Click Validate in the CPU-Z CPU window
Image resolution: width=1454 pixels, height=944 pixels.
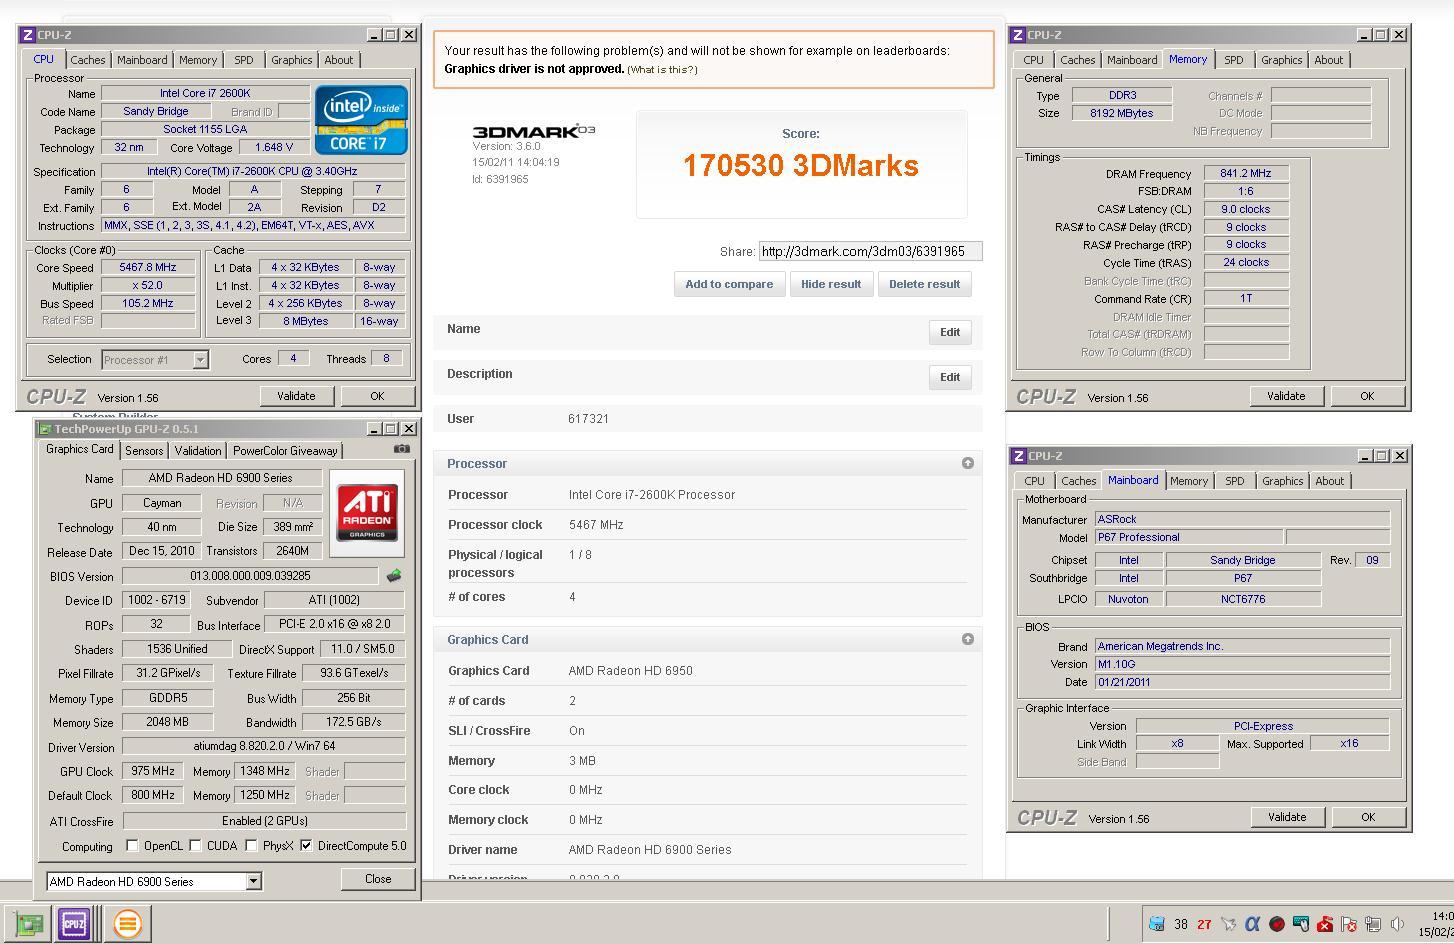(x=296, y=396)
